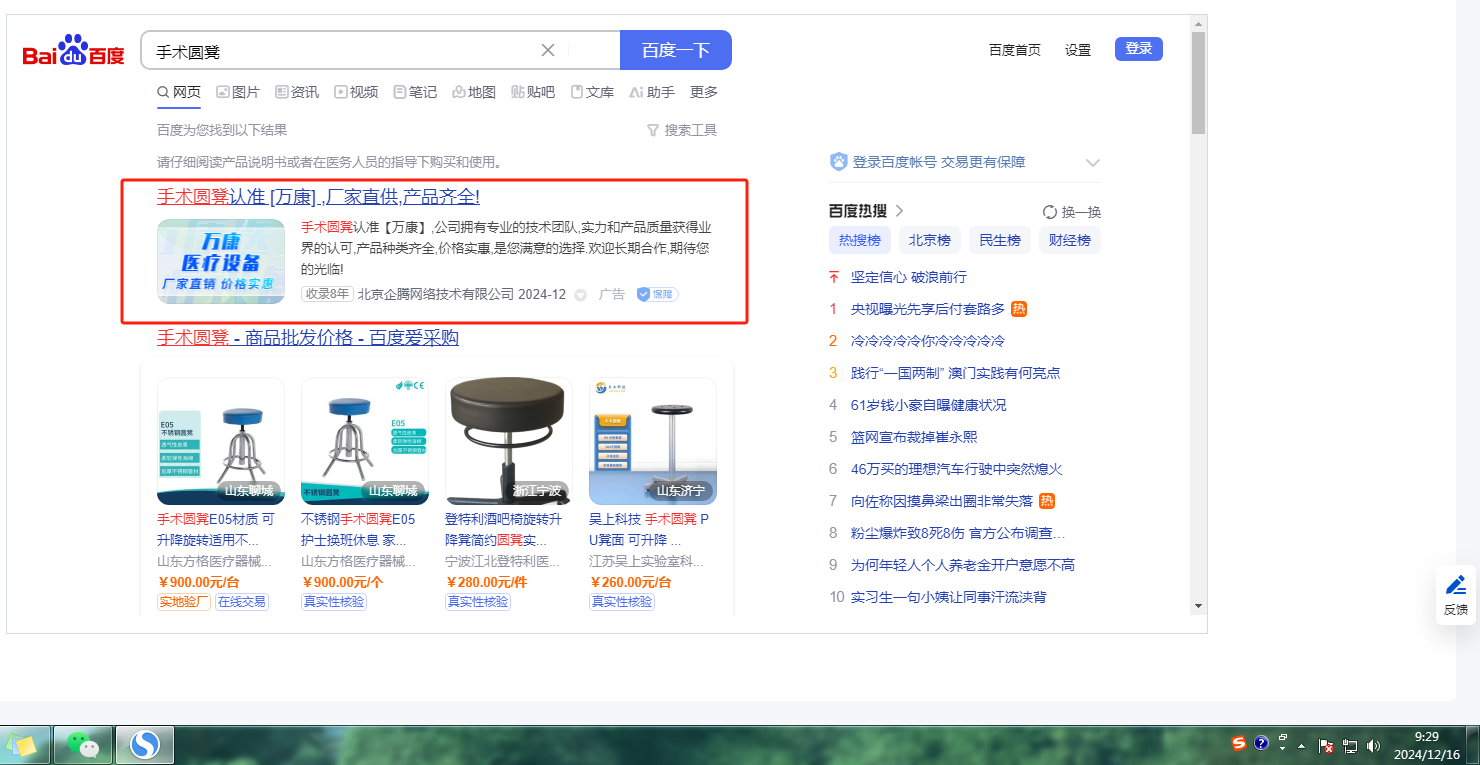Switch to the 财经榜 hot list tab
Viewport: 1480px width, 765px height.
point(1069,240)
